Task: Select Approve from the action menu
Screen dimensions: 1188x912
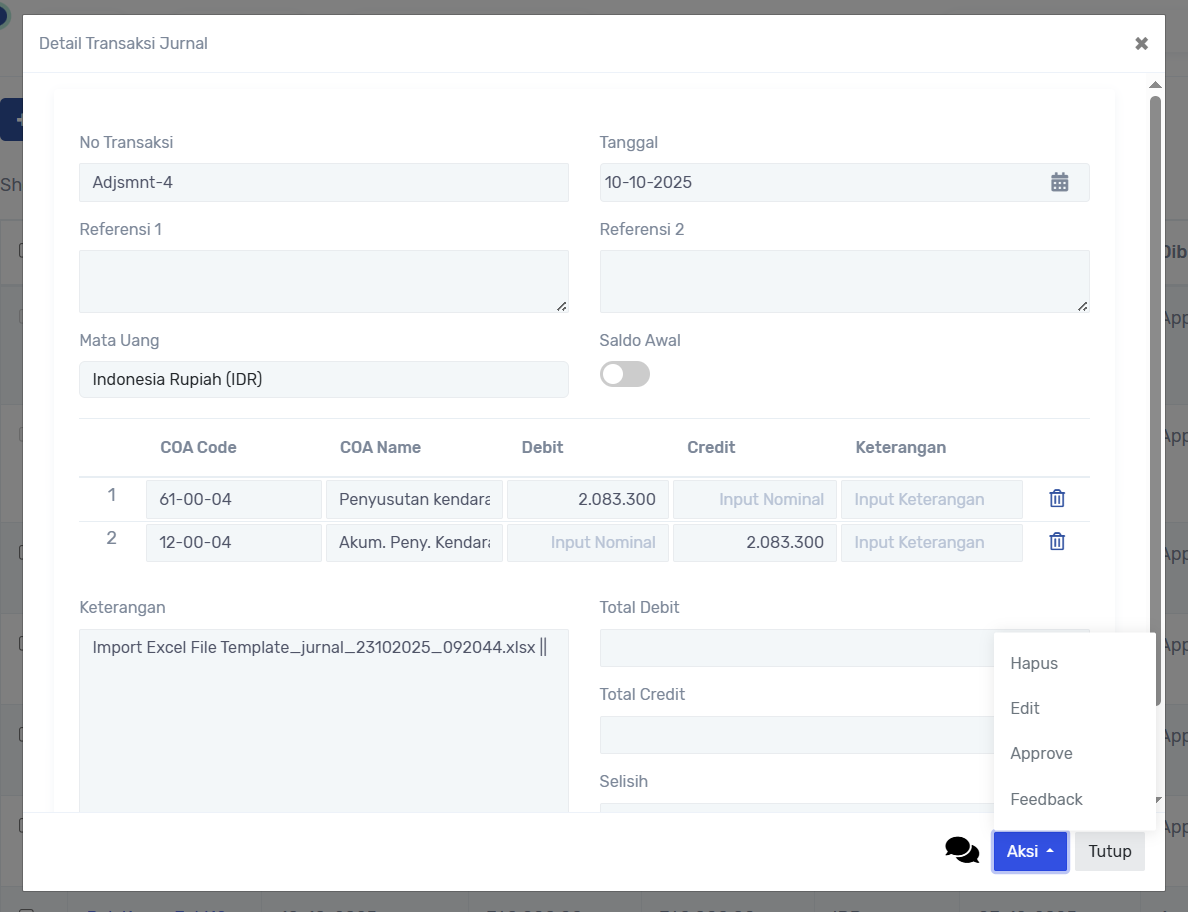Action: tap(1041, 753)
